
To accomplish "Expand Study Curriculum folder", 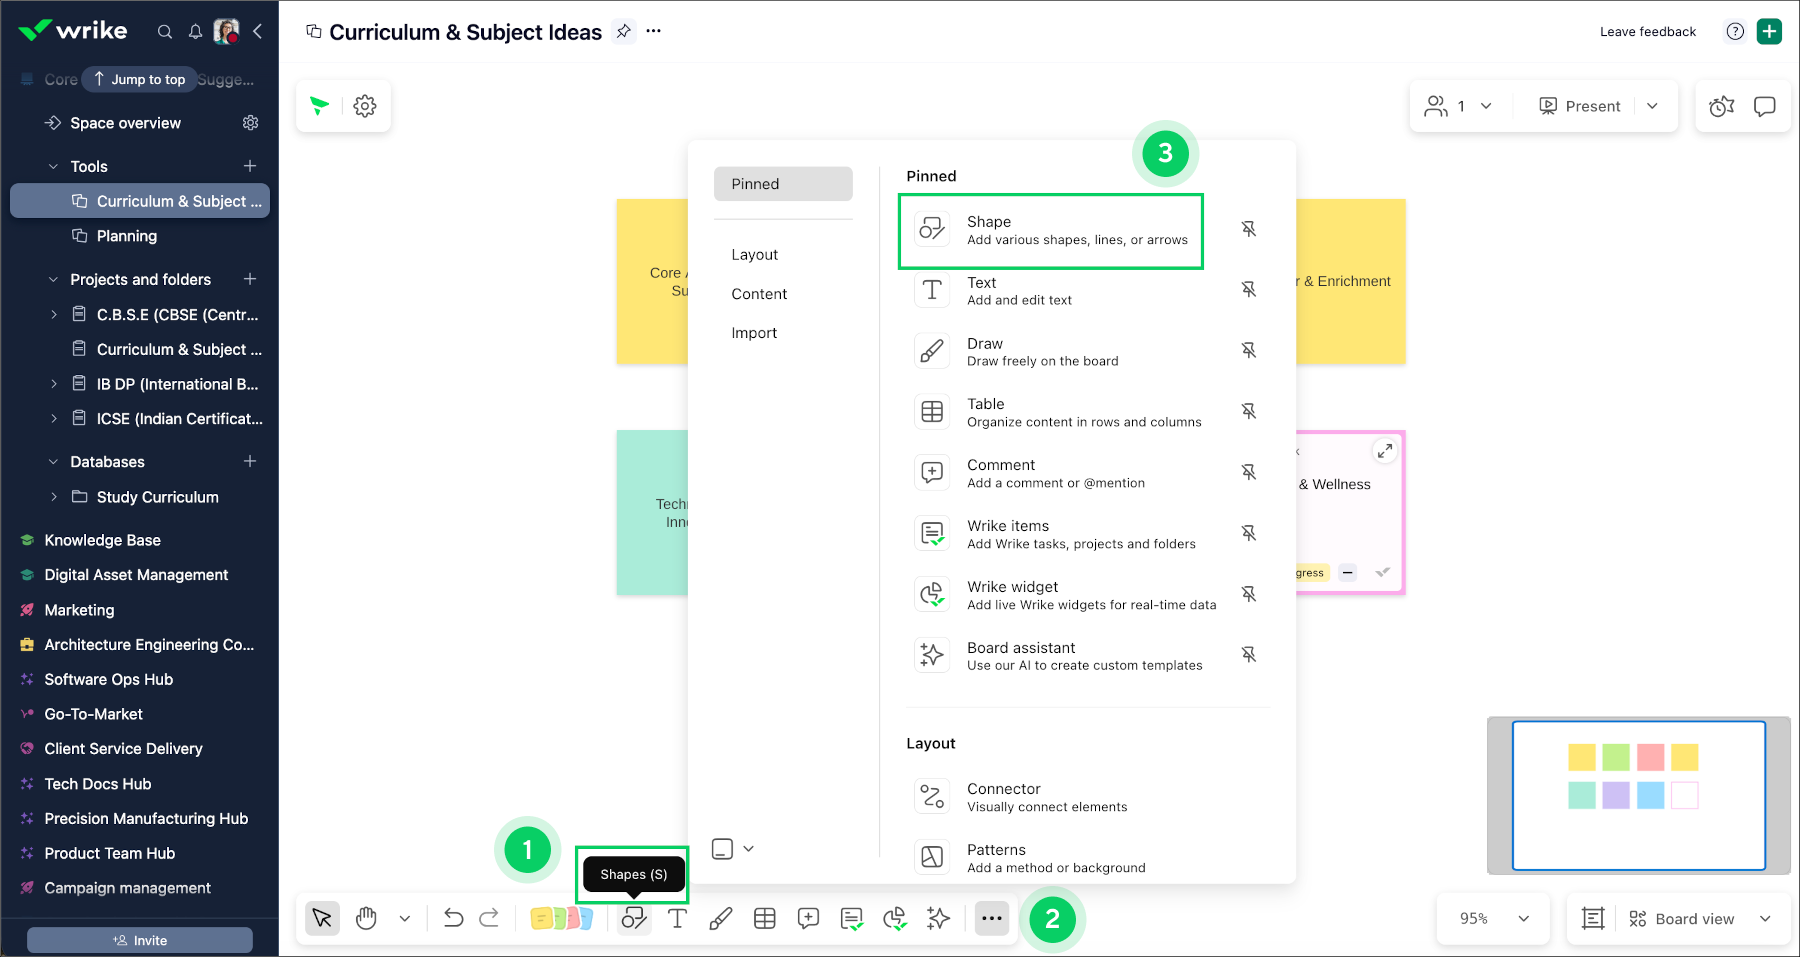I will point(54,496).
